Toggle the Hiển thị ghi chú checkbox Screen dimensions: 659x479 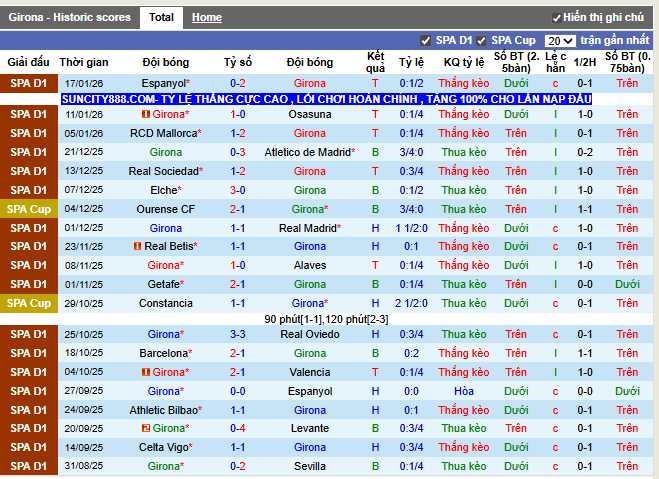coord(557,18)
